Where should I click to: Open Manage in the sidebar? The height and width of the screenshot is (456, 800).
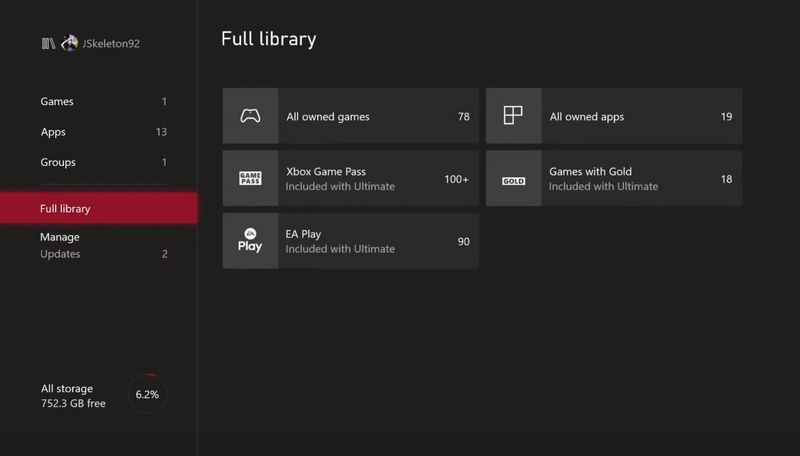[x=60, y=237]
